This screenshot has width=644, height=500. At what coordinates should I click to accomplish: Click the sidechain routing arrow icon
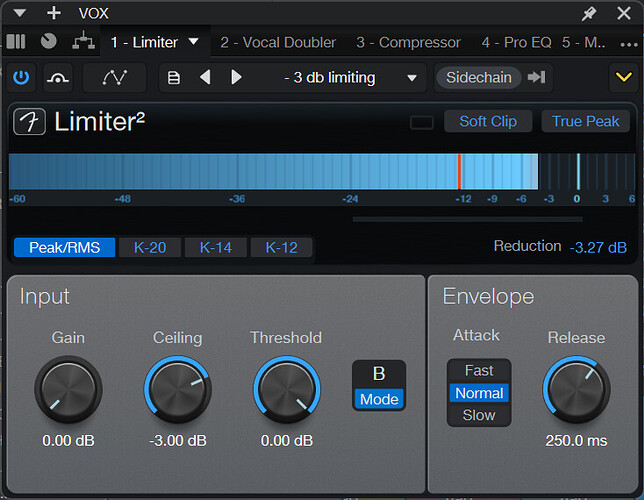536,77
